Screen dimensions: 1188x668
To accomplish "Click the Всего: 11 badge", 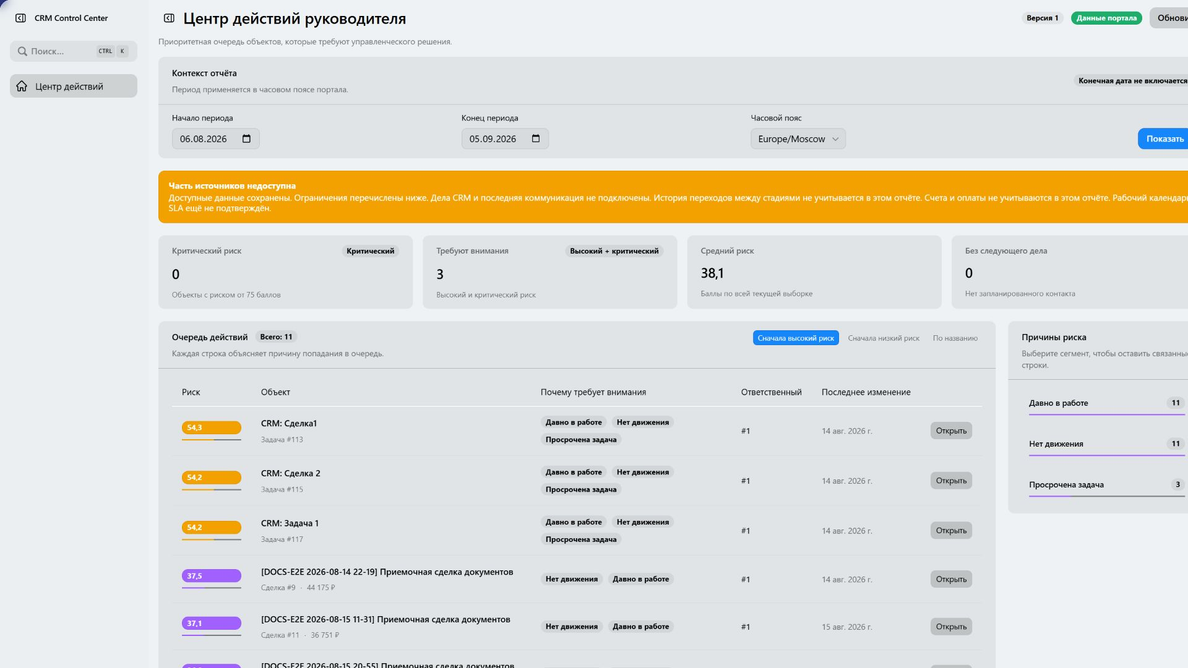I will [x=277, y=337].
